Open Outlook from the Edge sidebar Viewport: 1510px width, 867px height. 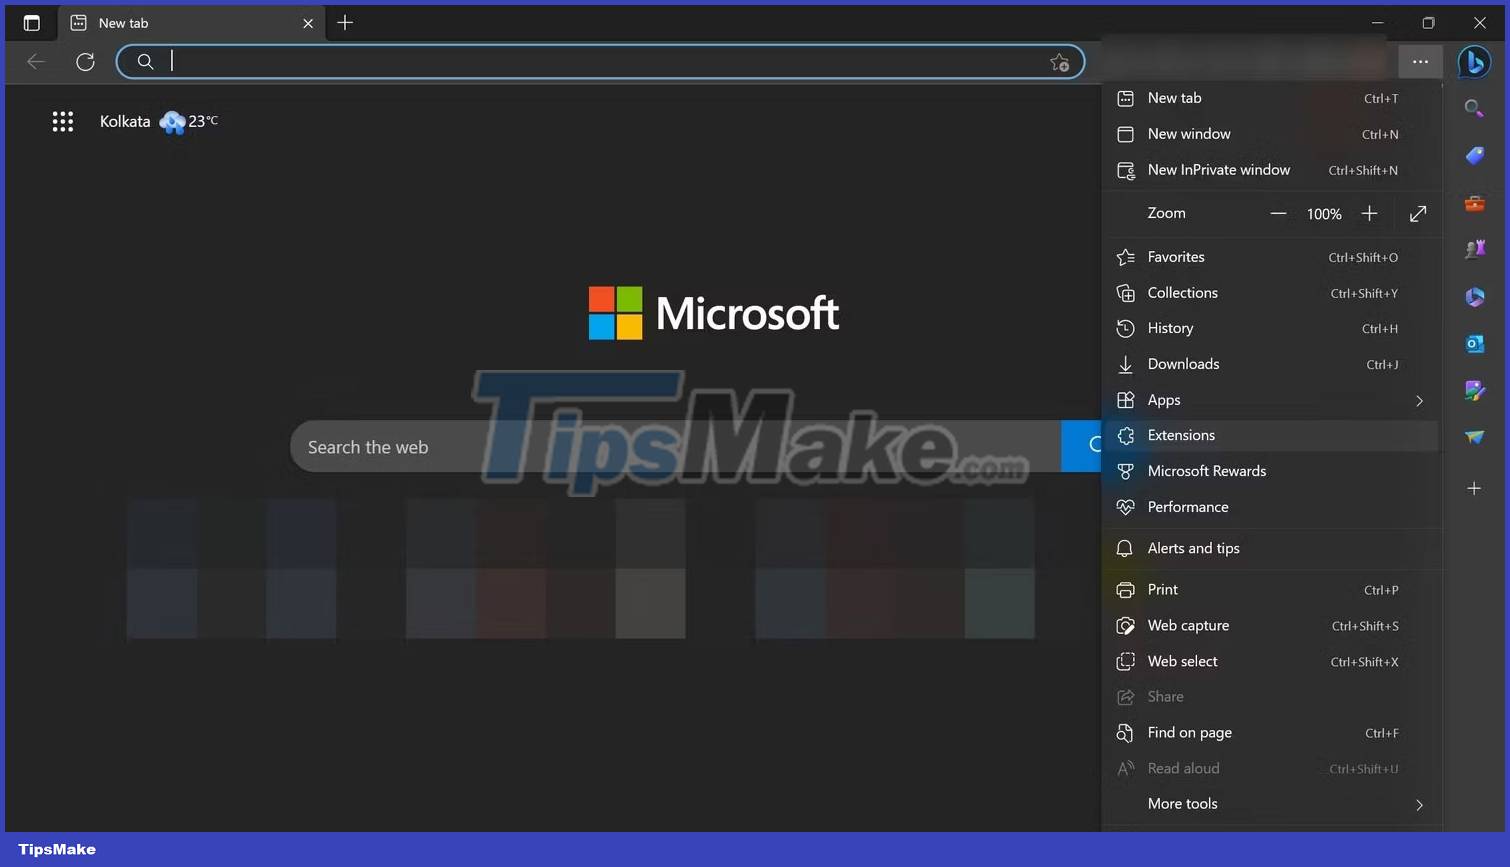(1475, 343)
